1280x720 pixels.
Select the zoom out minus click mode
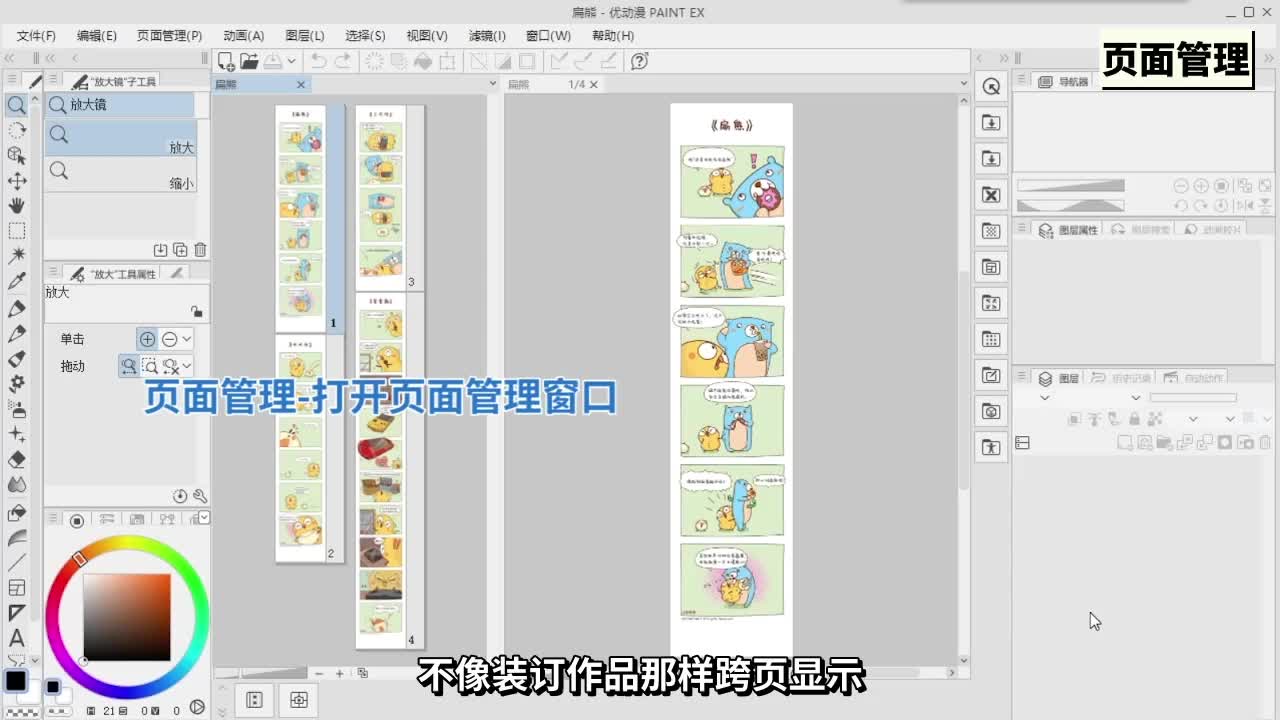click(169, 339)
